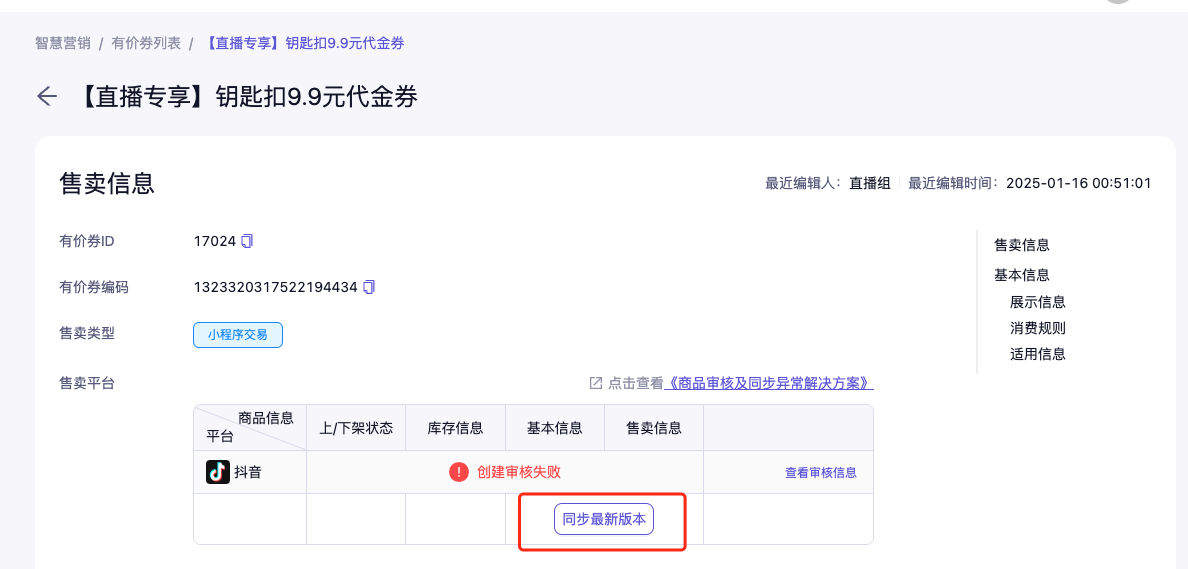Jump to 基本信息 in the side anchor nav

point(1022,275)
